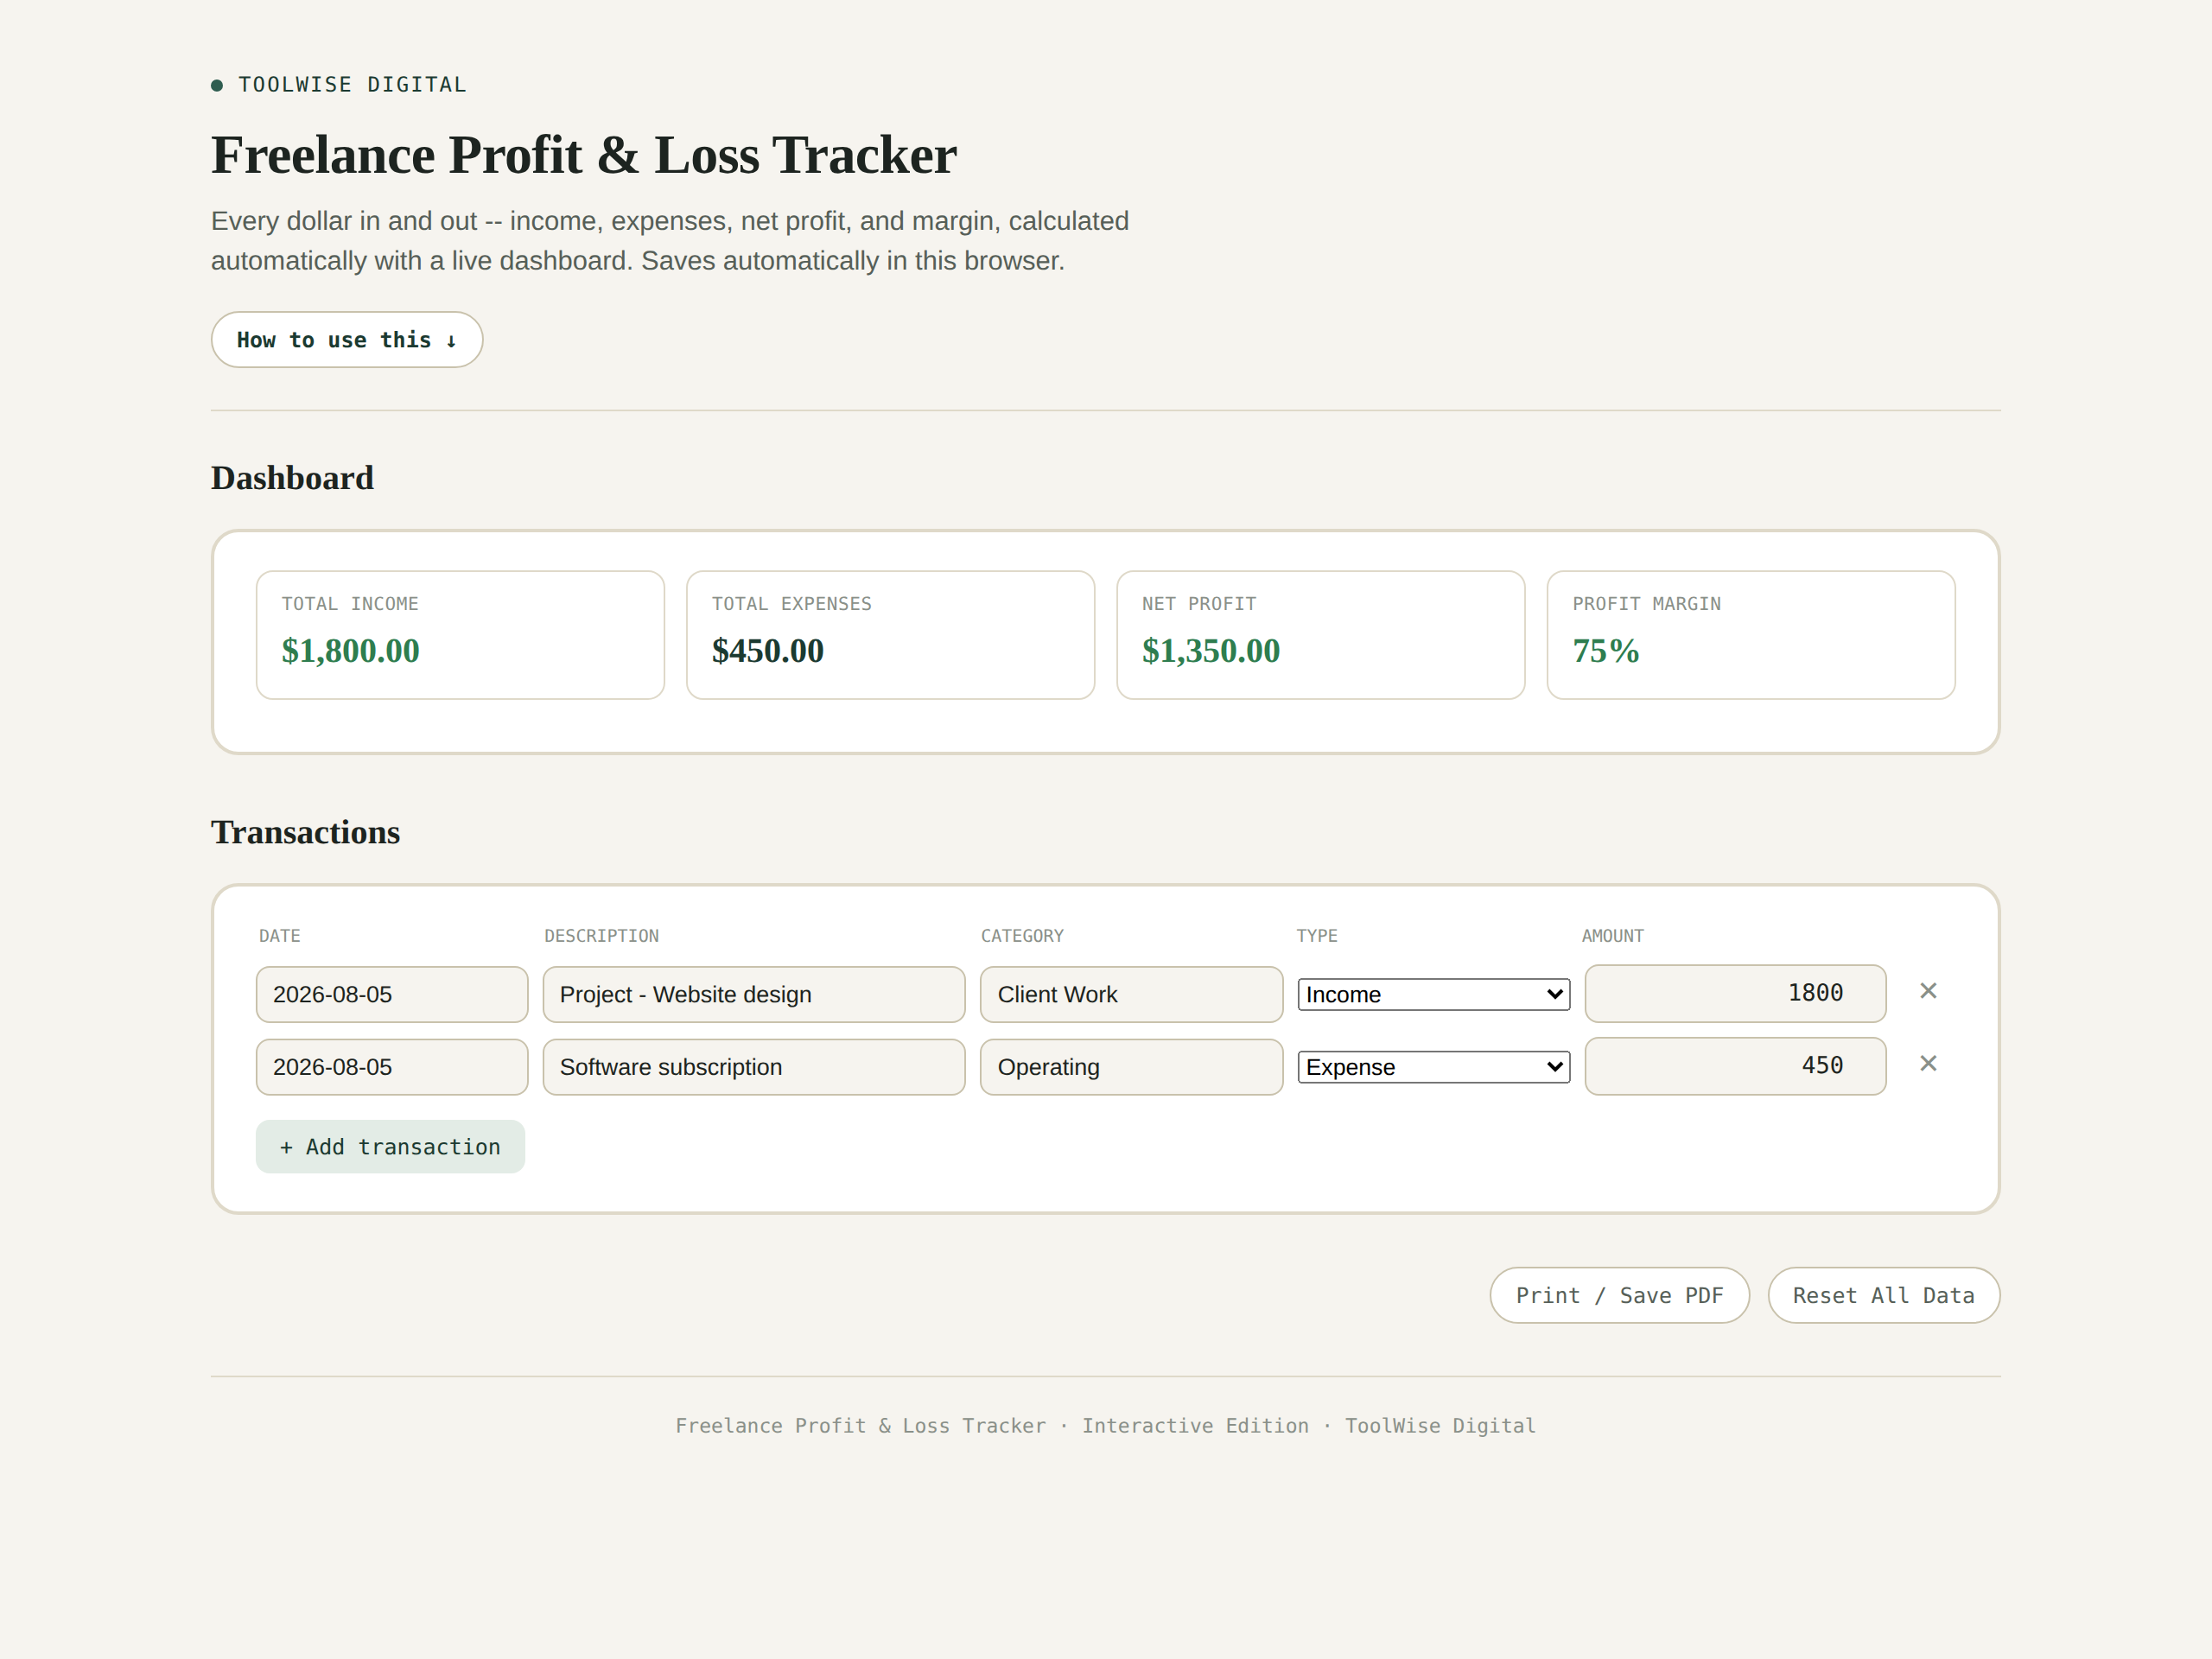Open the Income type dropdown
Image resolution: width=2212 pixels, height=1659 pixels.
click(1433, 995)
